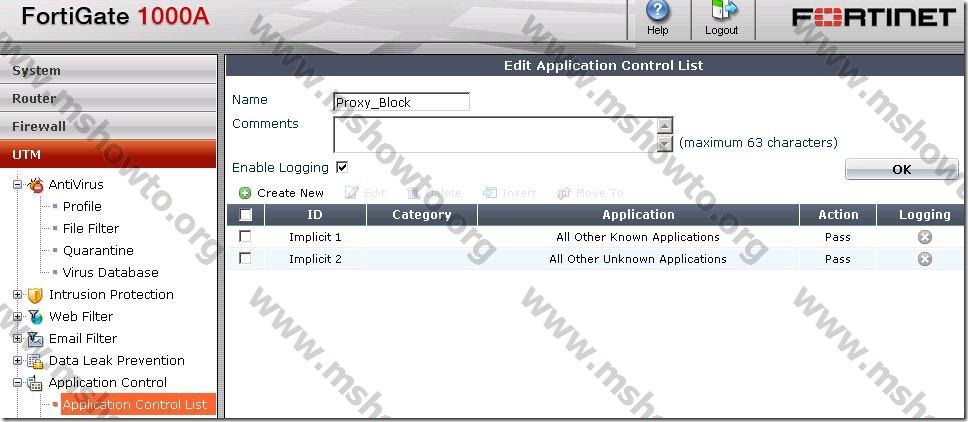
Task: Click the Comments scroll down arrow
Action: pyautogui.click(x=665, y=144)
